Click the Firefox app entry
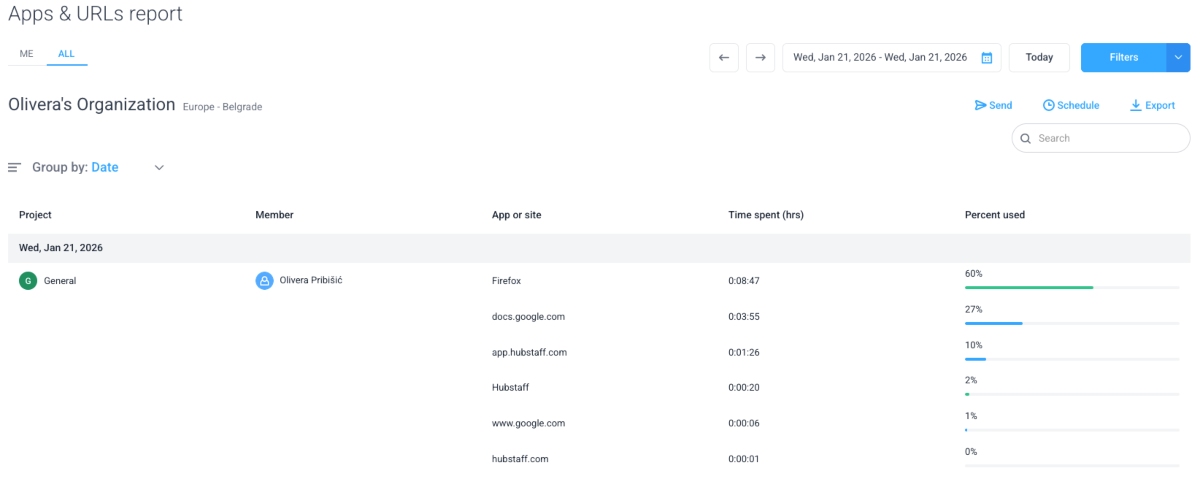1200x487 pixels. point(506,281)
